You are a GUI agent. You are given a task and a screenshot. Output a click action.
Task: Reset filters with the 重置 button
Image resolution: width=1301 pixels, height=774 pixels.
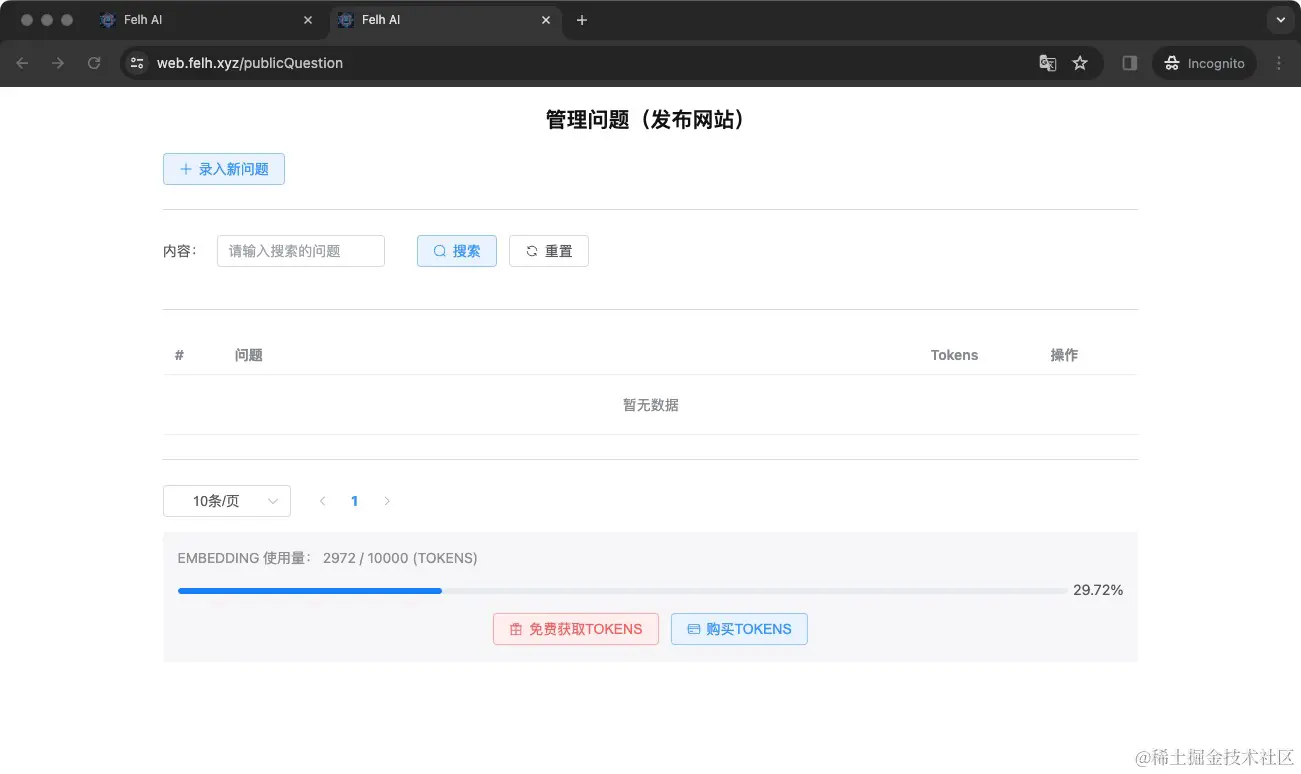[x=549, y=251]
